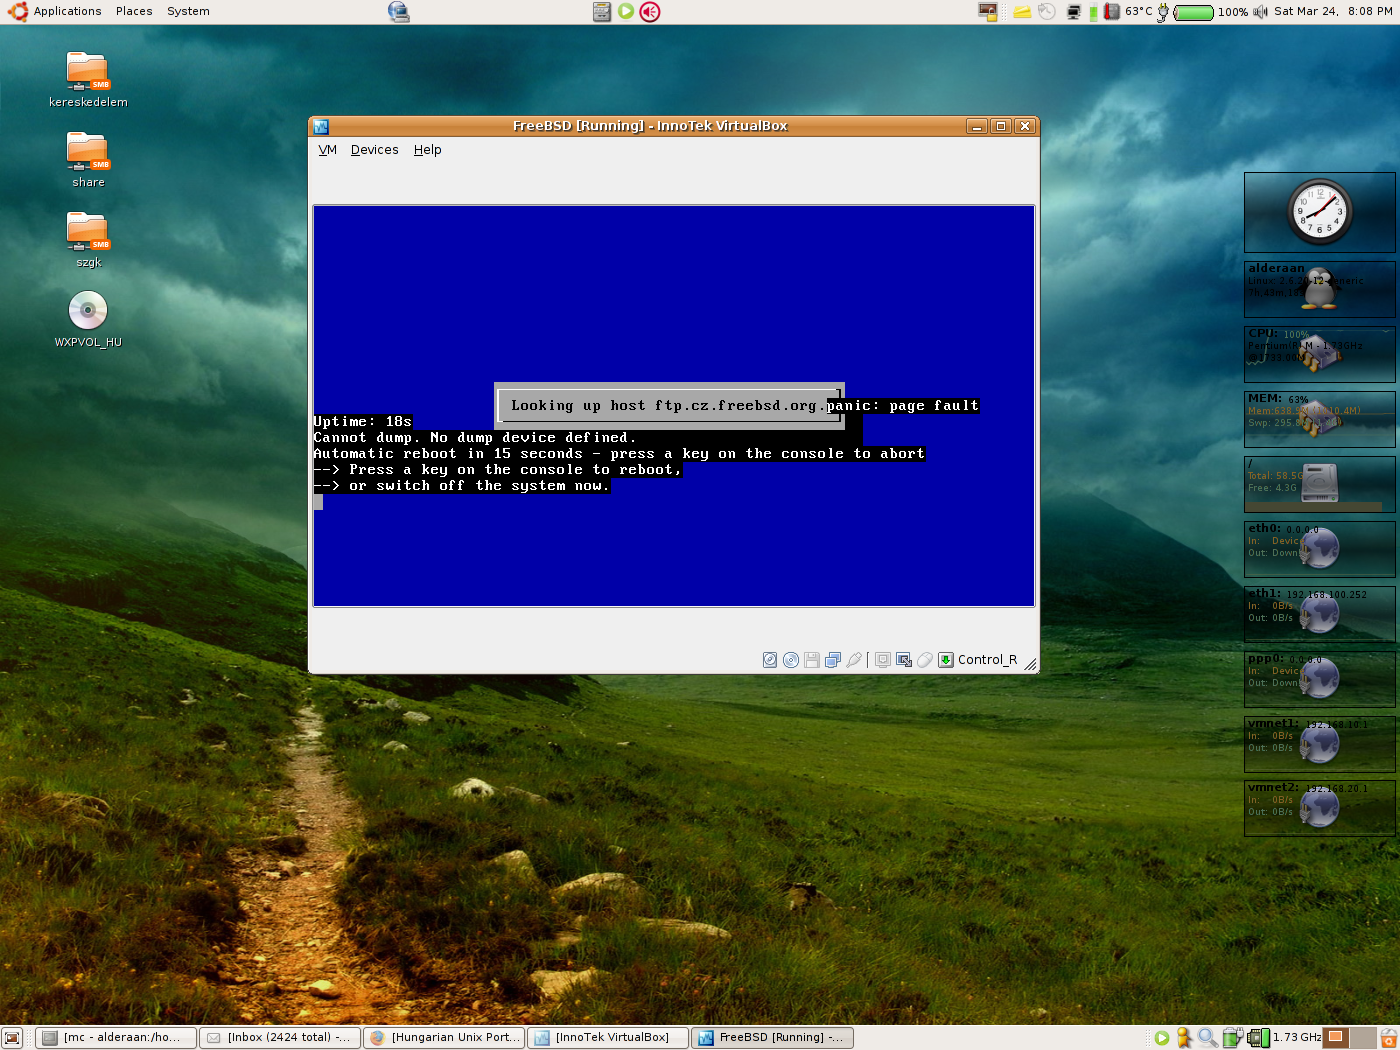Click the magnifier search tray icon
1400x1050 pixels.
(1208, 1038)
